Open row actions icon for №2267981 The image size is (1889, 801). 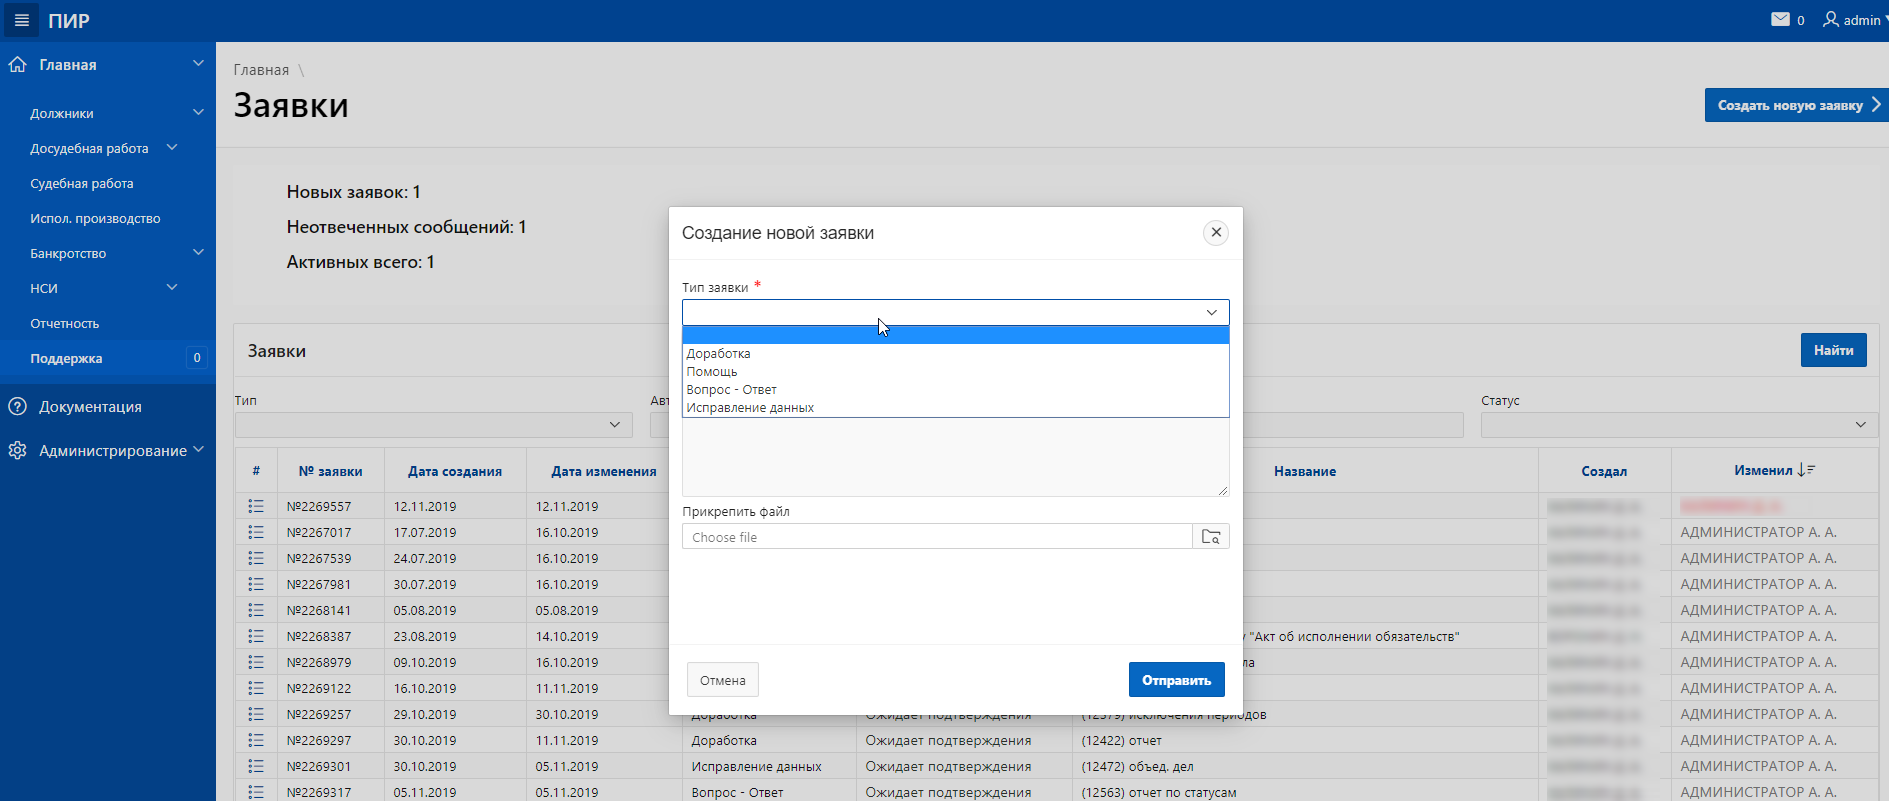[256, 584]
